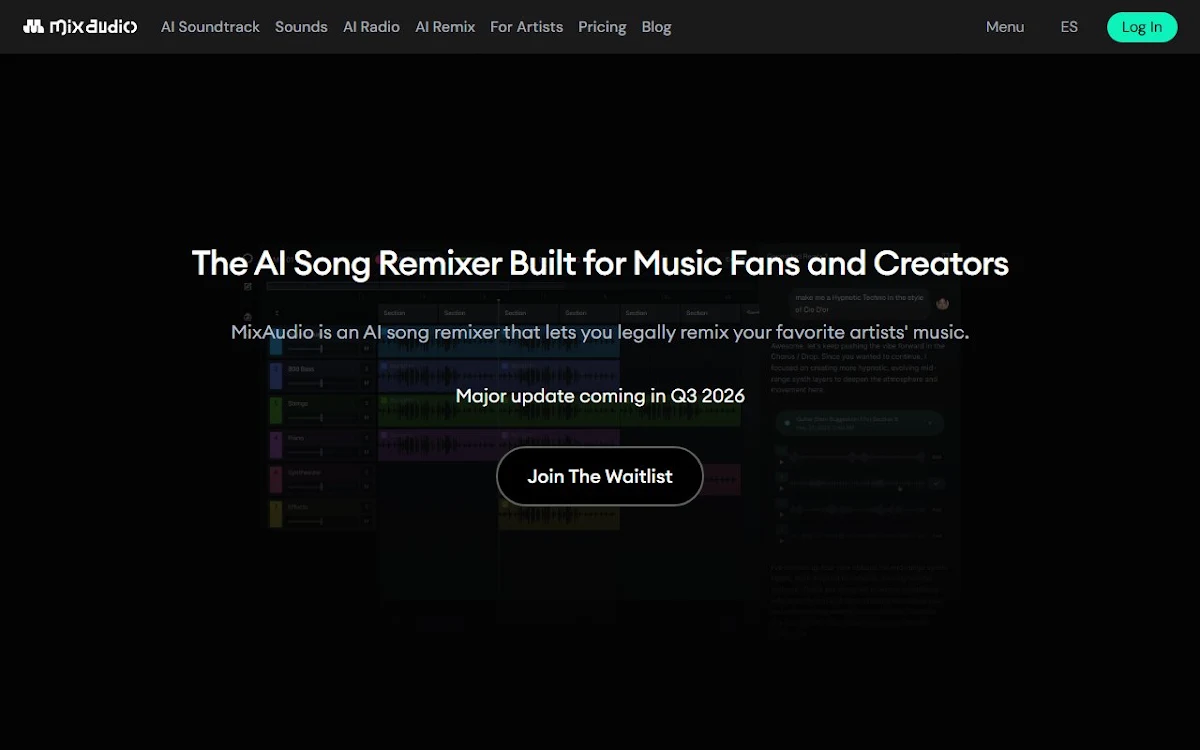Open AI Radio from navigation
Screen dimensions: 1200x750
pos(371,27)
